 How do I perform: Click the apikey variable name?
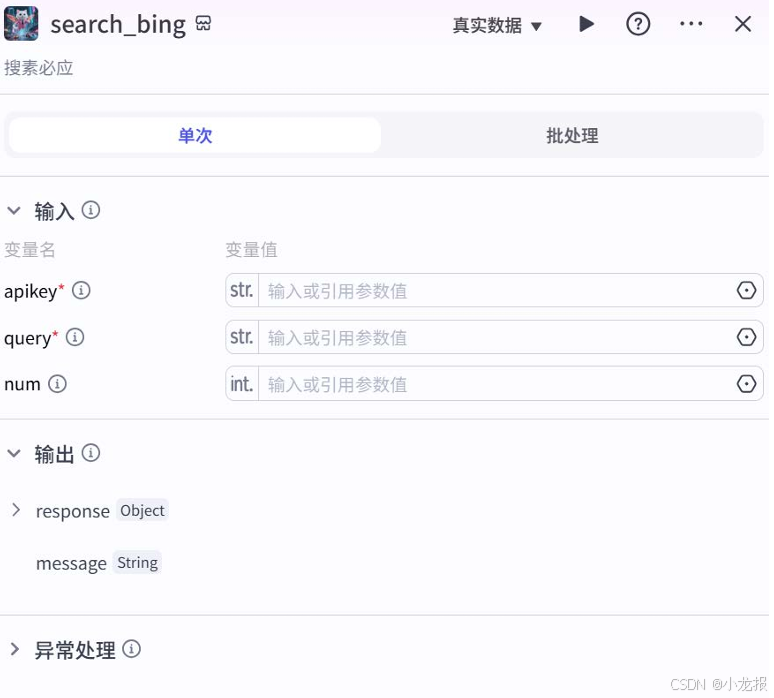pyautogui.click(x=31, y=291)
